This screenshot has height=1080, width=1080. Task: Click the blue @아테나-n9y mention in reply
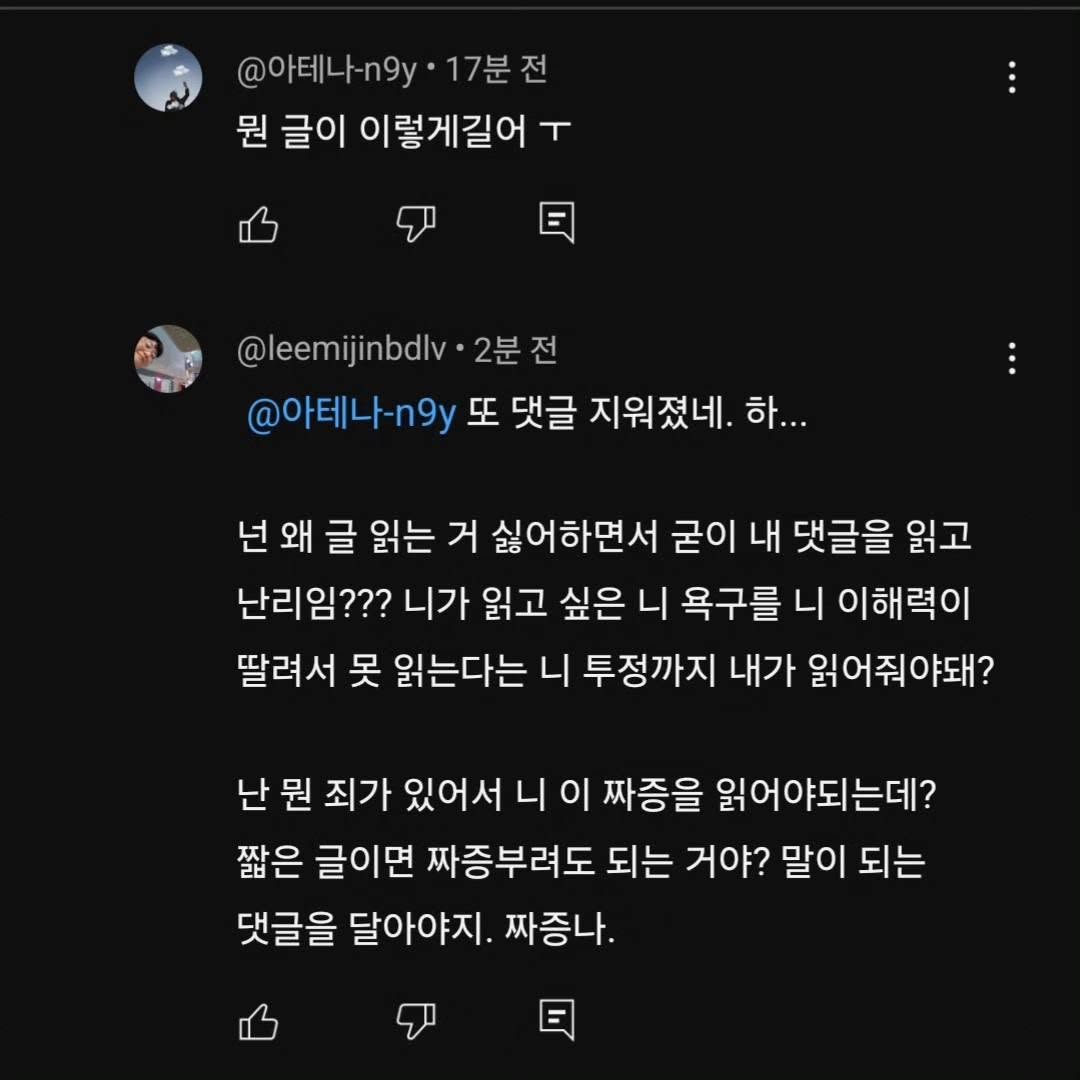point(351,414)
